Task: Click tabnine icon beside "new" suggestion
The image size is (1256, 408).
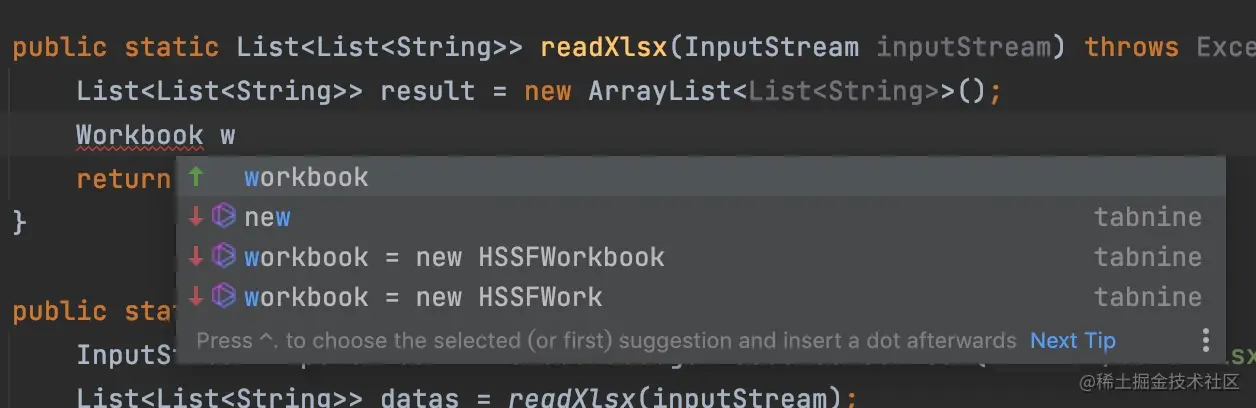Action: click(x=224, y=216)
